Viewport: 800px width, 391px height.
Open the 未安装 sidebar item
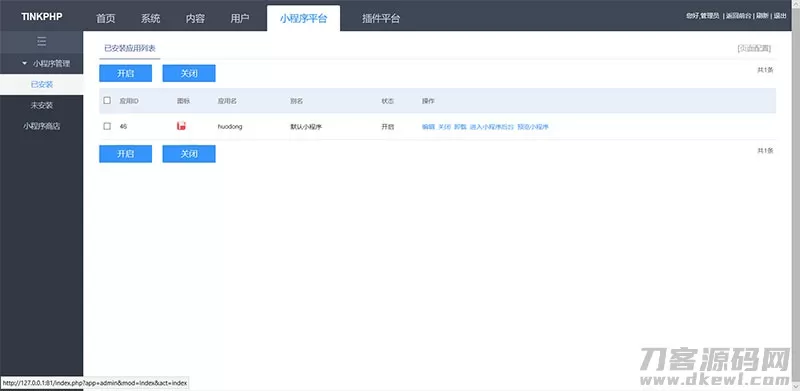[x=42, y=105]
